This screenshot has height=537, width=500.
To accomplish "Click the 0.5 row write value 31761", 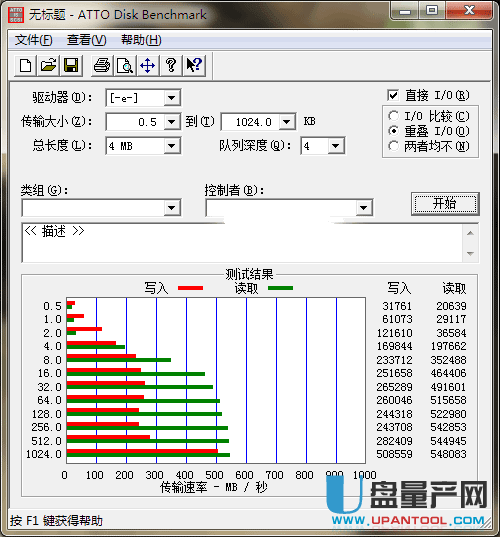I will 397,306.
